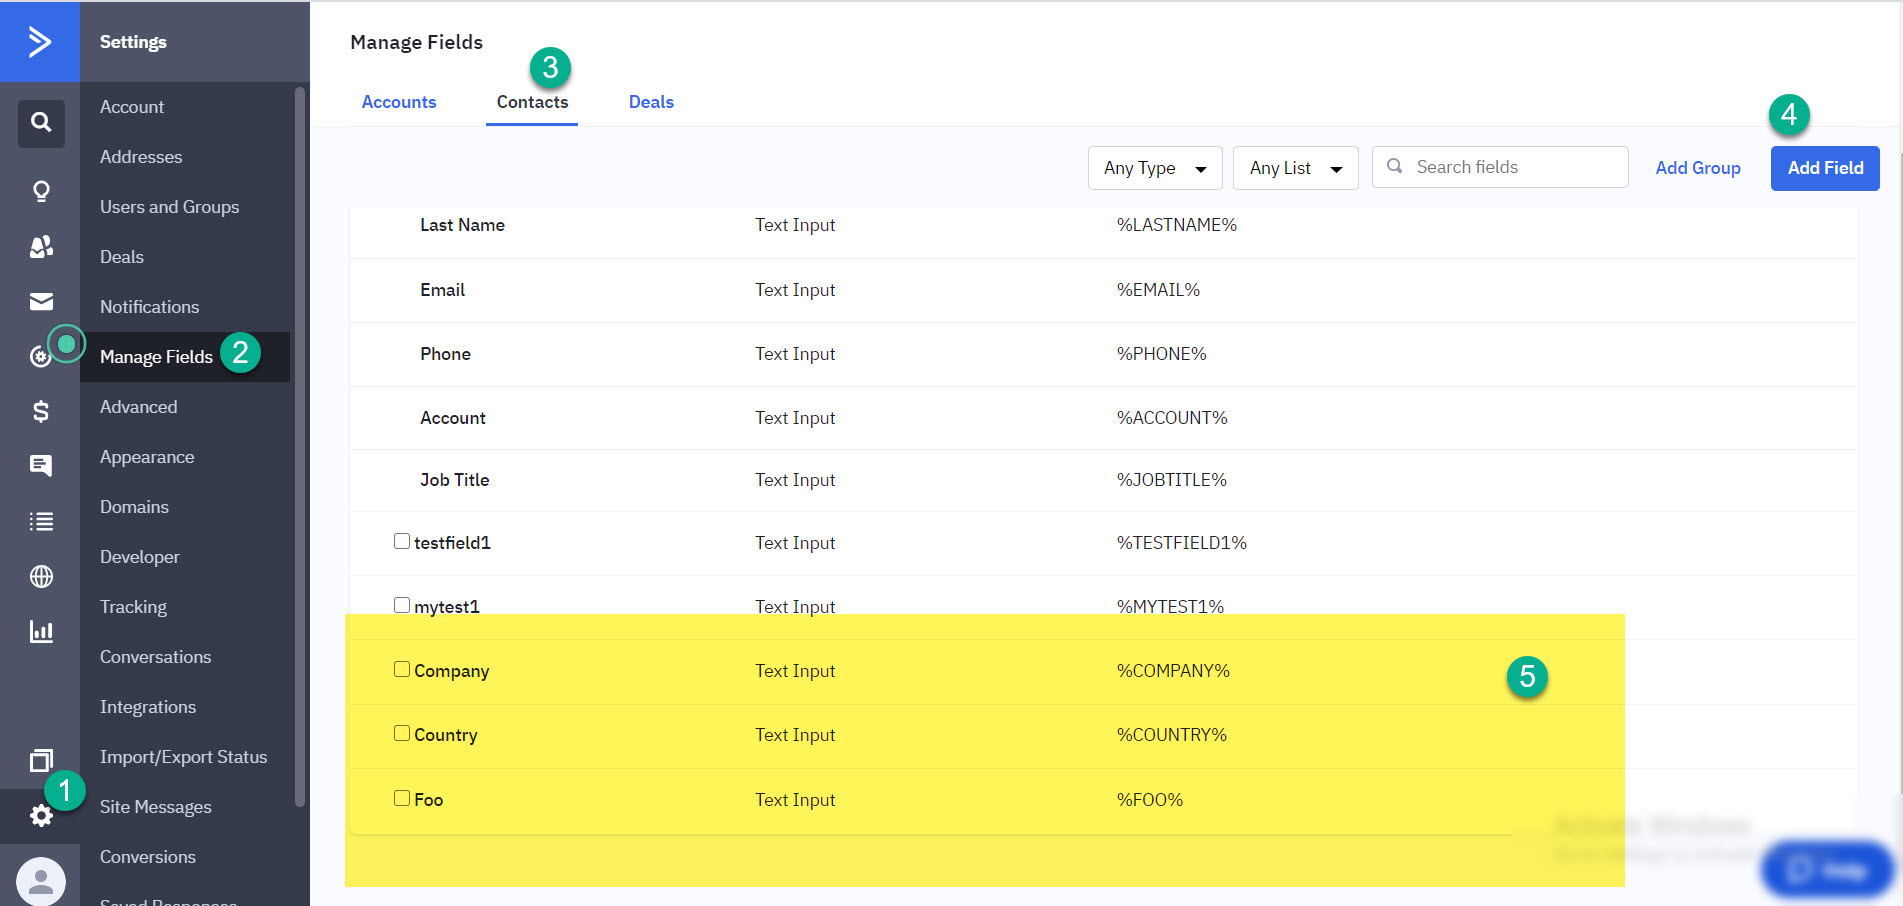Open Developer settings
1903x906 pixels.
pyautogui.click(x=140, y=557)
